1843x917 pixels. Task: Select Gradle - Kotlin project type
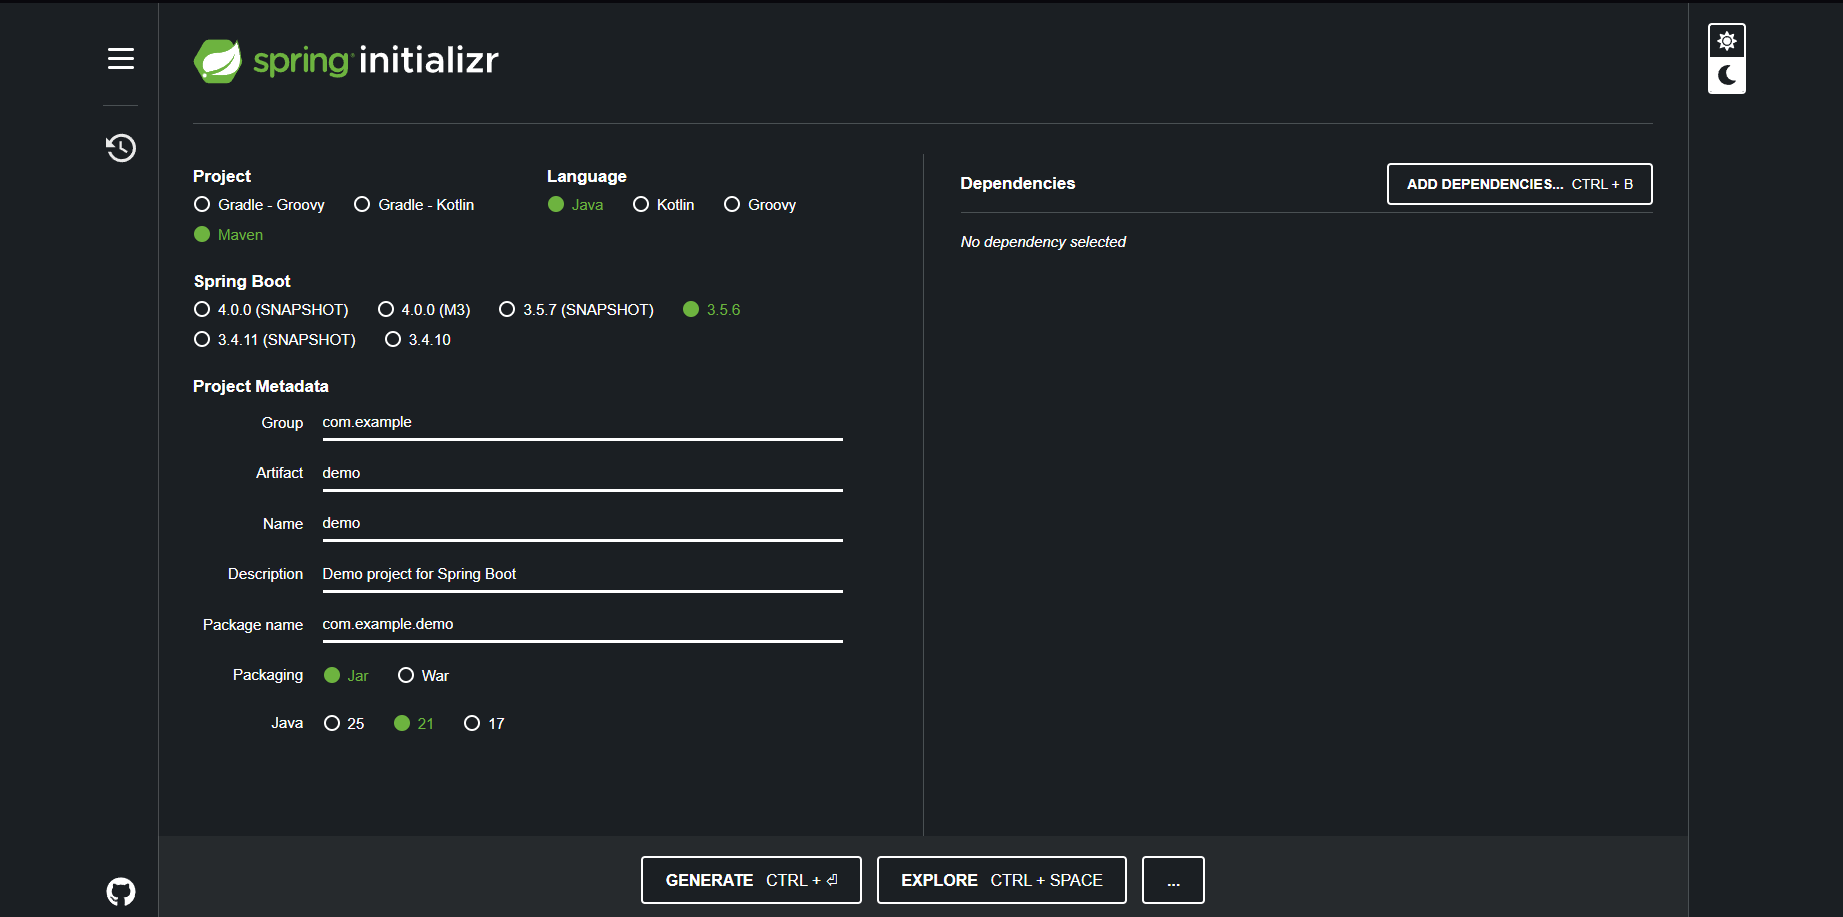click(x=362, y=205)
